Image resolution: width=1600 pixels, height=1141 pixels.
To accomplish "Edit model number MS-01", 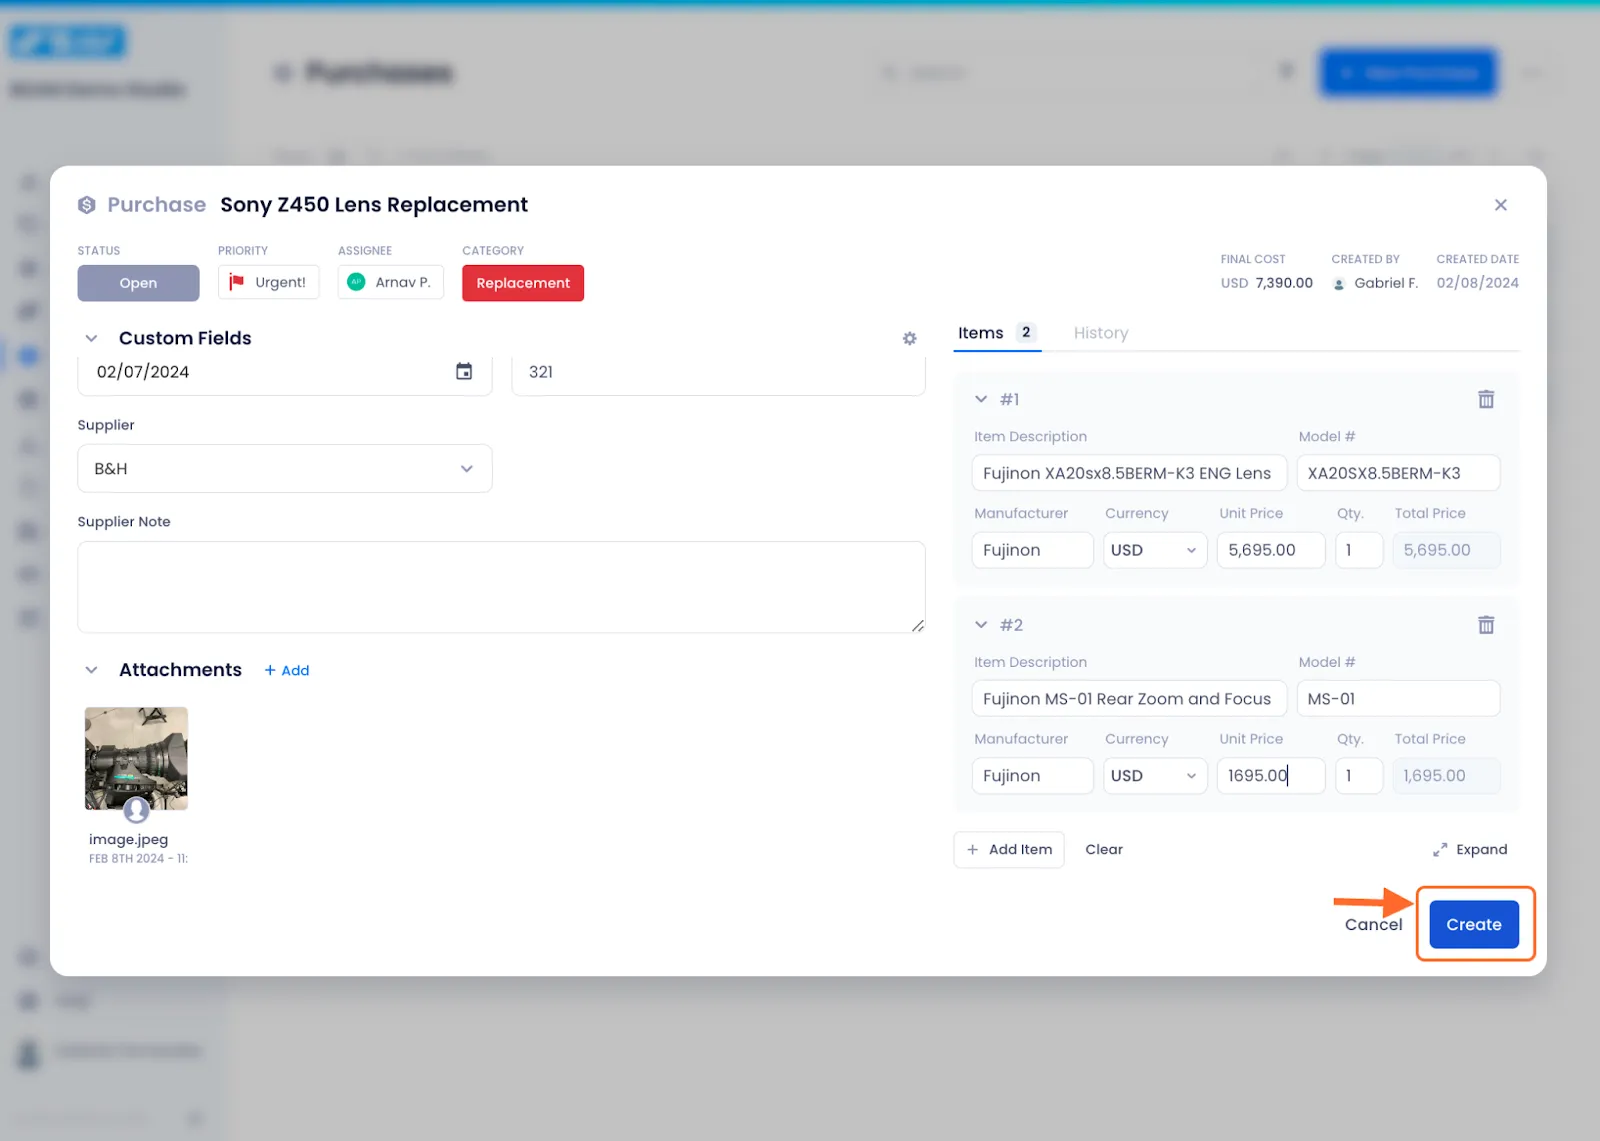I will (x=1398, y=699).
